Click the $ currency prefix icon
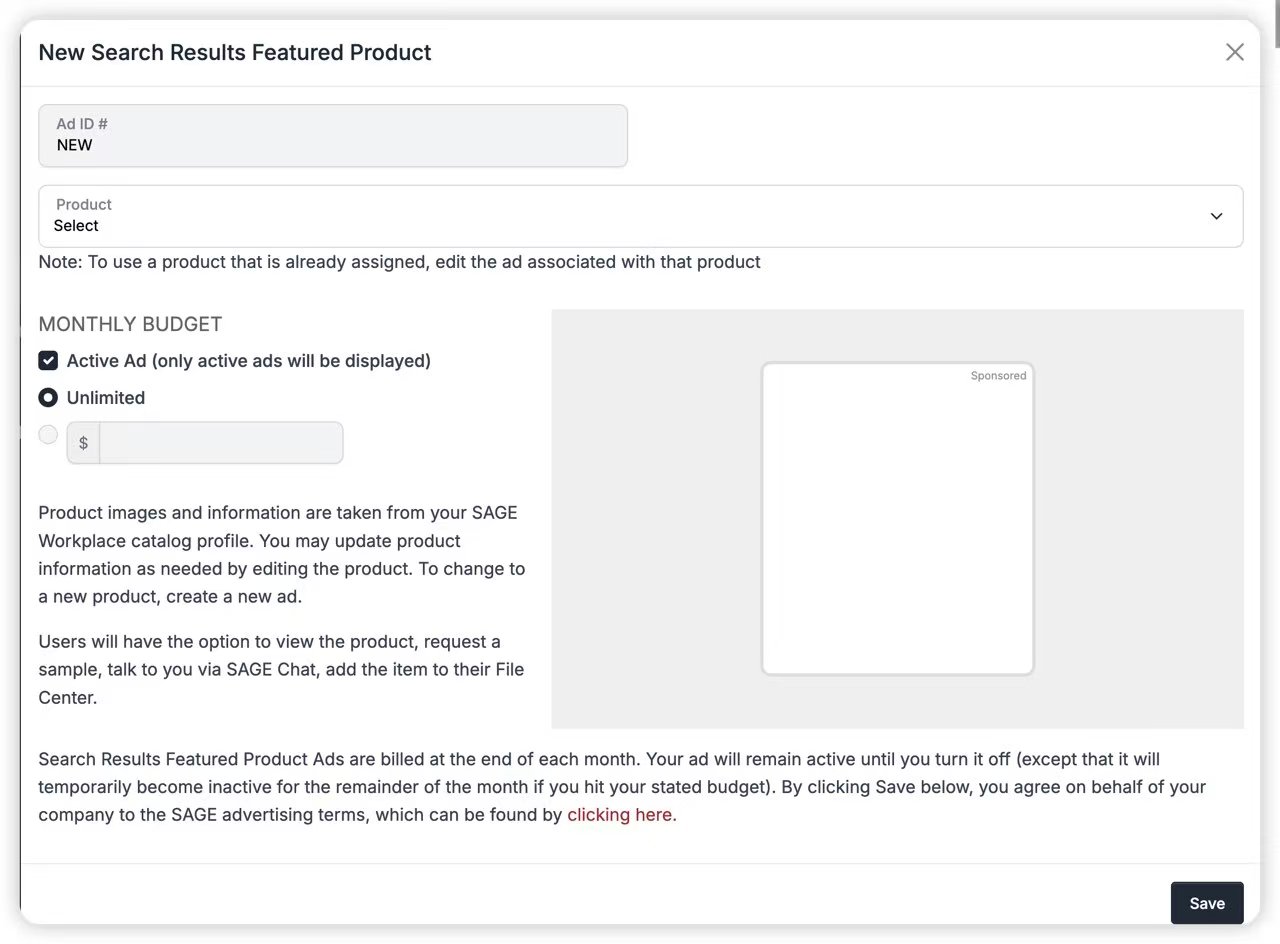 pos(83,443)
